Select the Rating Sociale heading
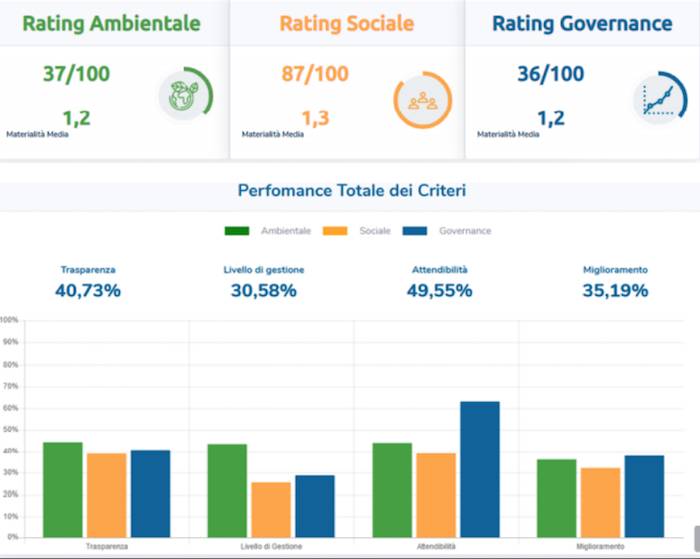The width and height of the screenshot is (700, 559). click(x=347, y=24)
